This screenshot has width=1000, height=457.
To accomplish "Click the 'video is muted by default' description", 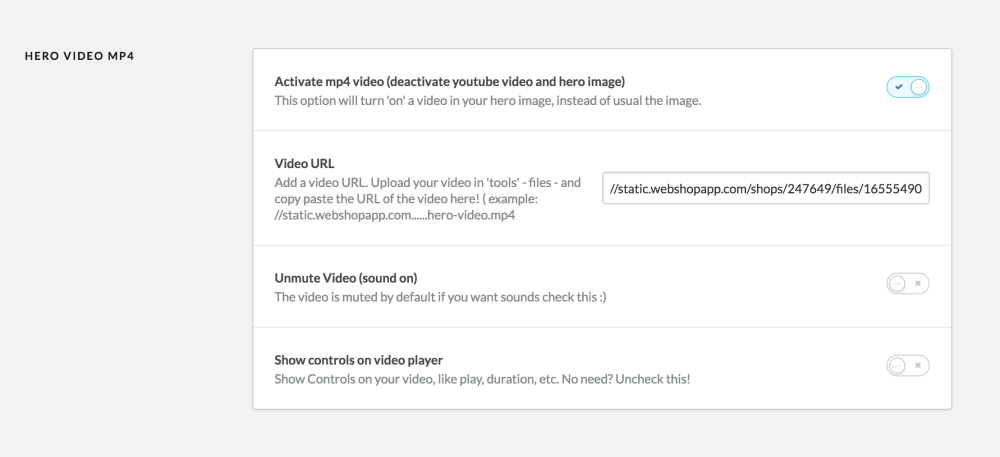I will [440, 297].
